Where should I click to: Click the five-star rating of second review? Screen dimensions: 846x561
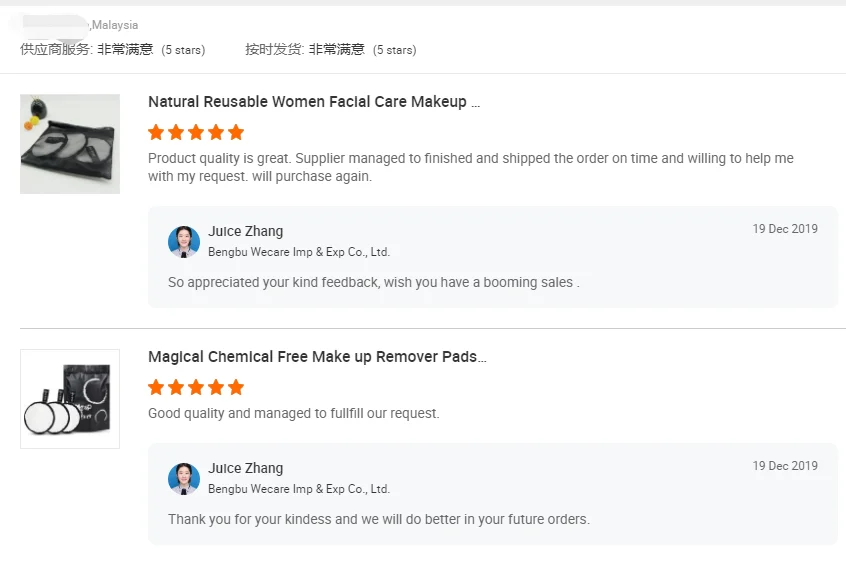pos(196,387)
